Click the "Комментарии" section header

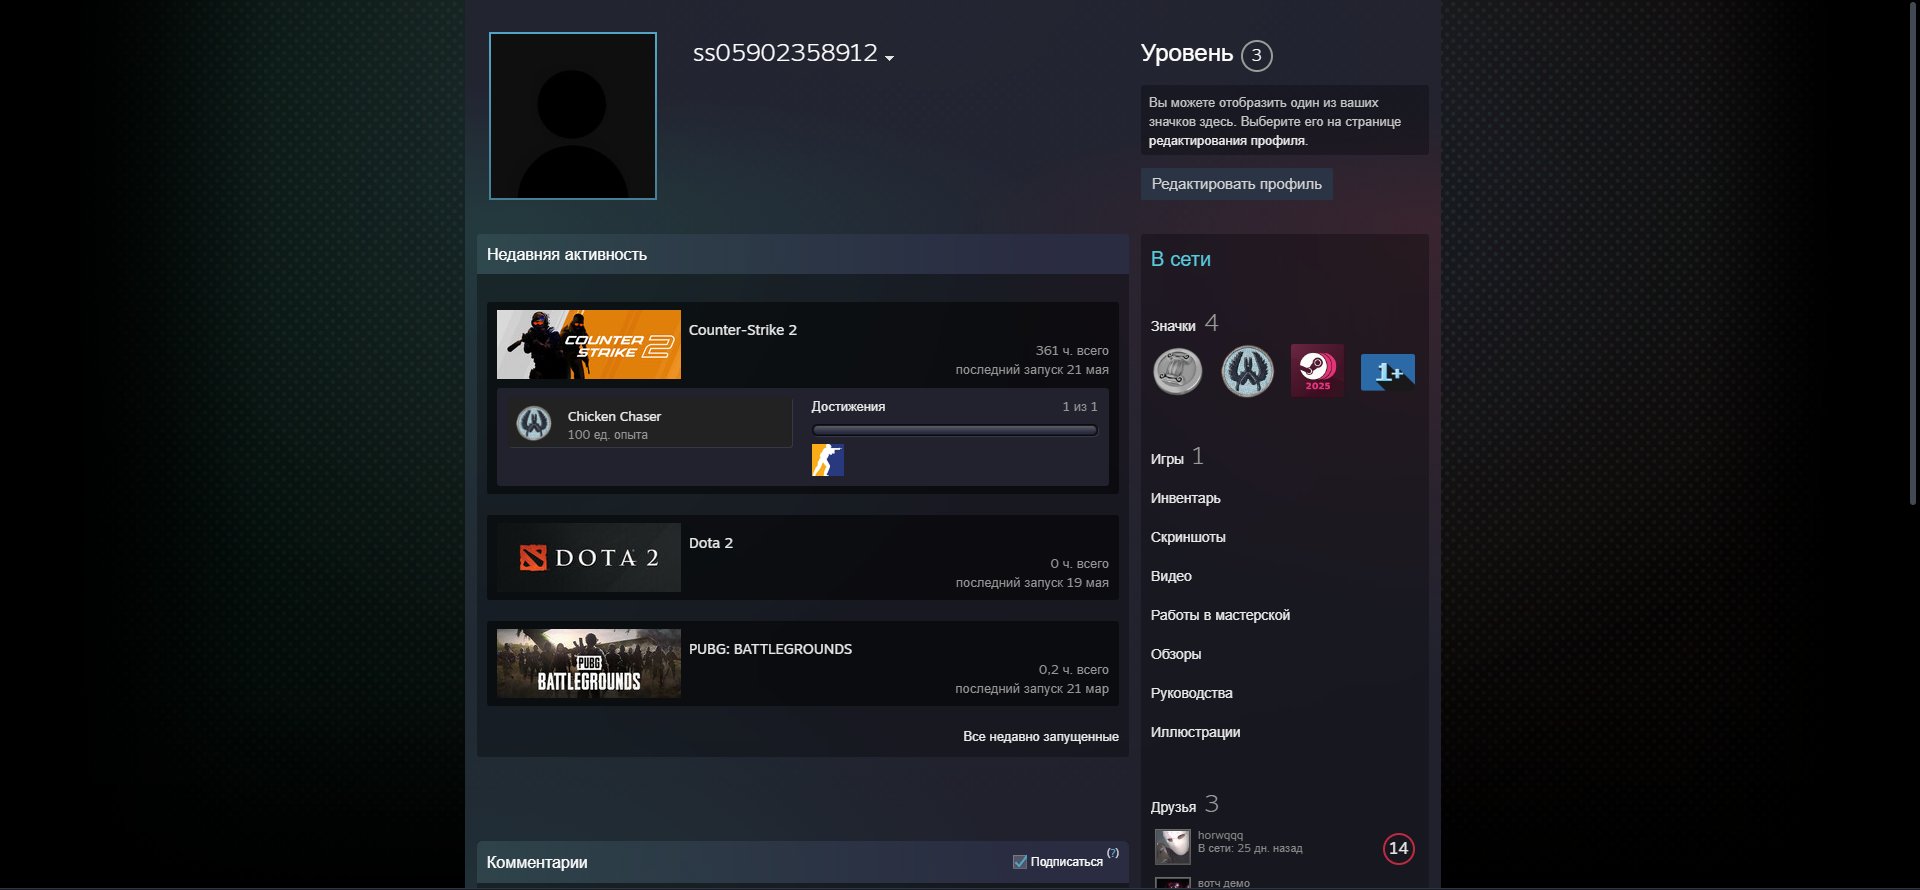(537, 863)
